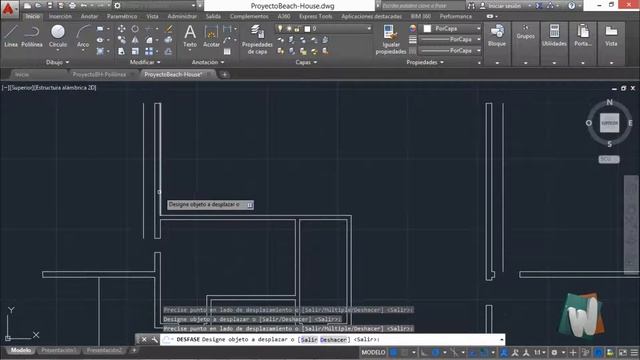Expand the Capas panel dropdown

click(x=307, y=62)
